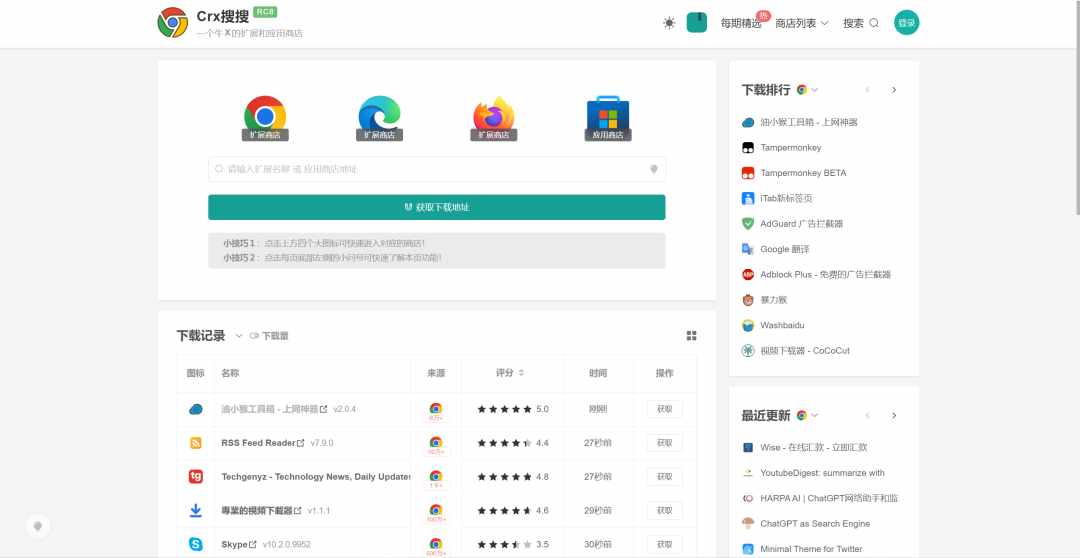This screenshot has height=558, width=1080.
Task: Click the green bookmark icon in header
Action: (697, 23)
